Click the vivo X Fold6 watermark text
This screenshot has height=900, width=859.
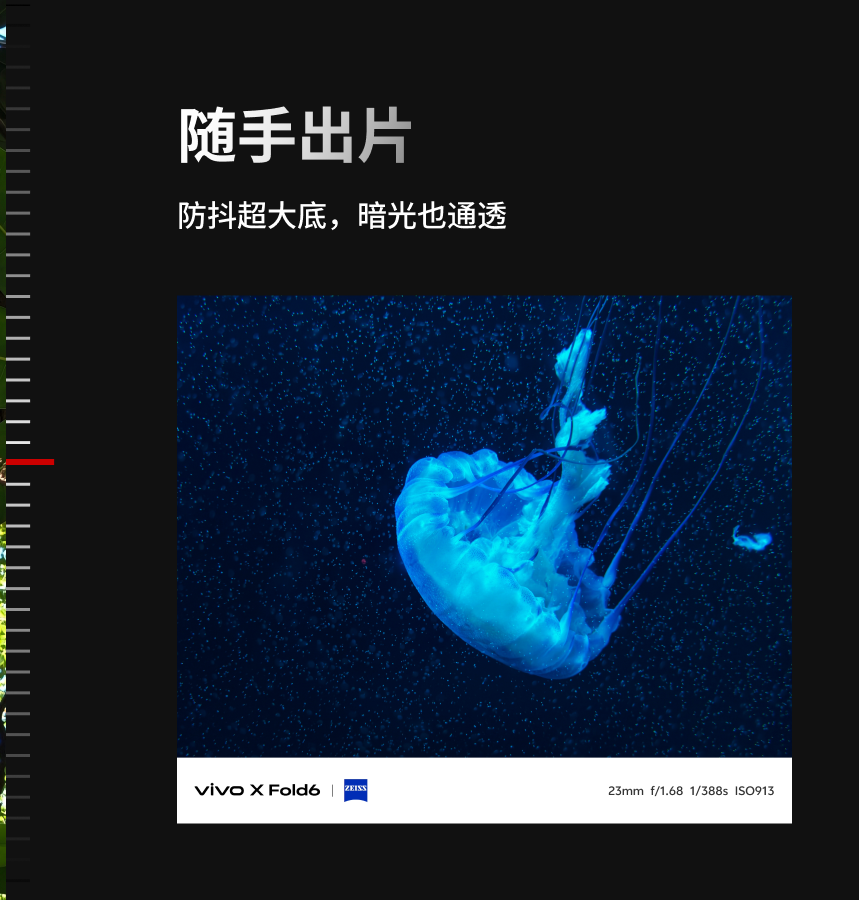pos(257,790)
